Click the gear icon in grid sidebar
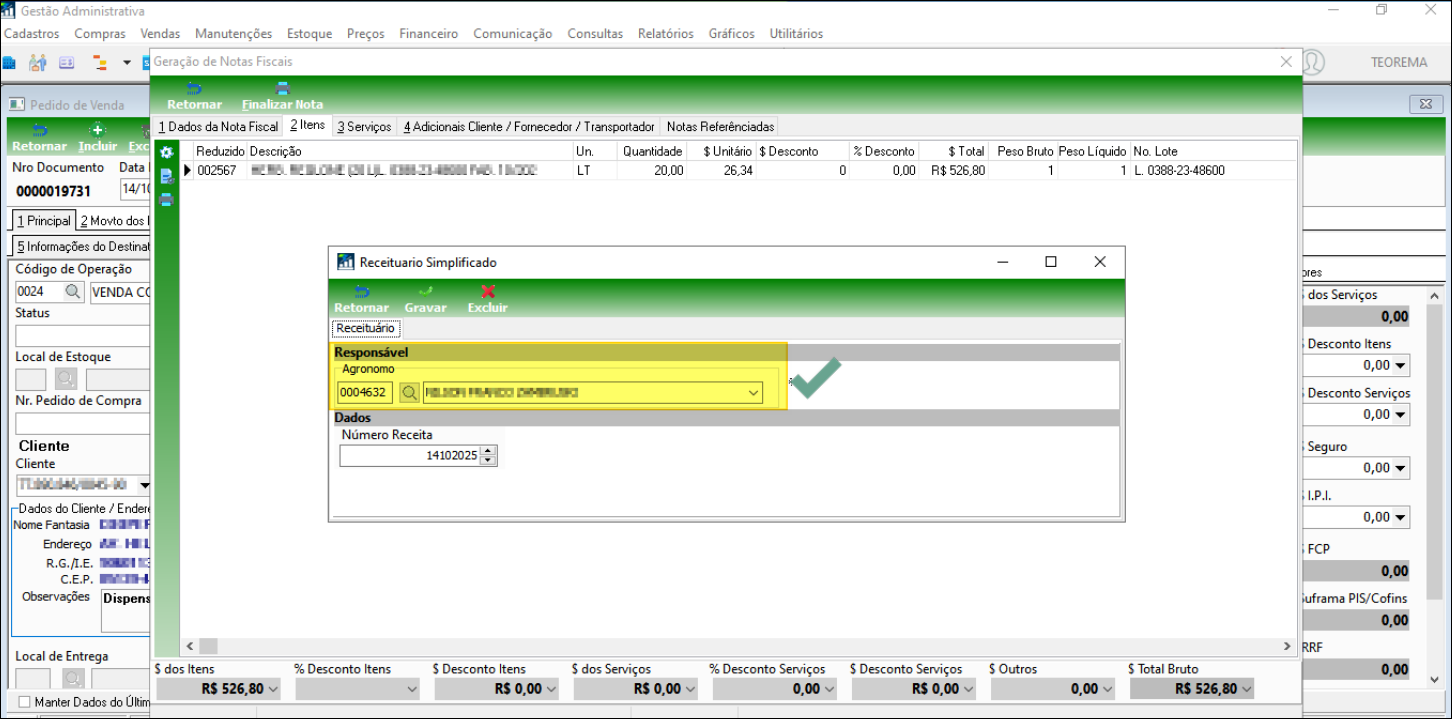This screenshot has height=719, width=1452. (x=167, y=152)
